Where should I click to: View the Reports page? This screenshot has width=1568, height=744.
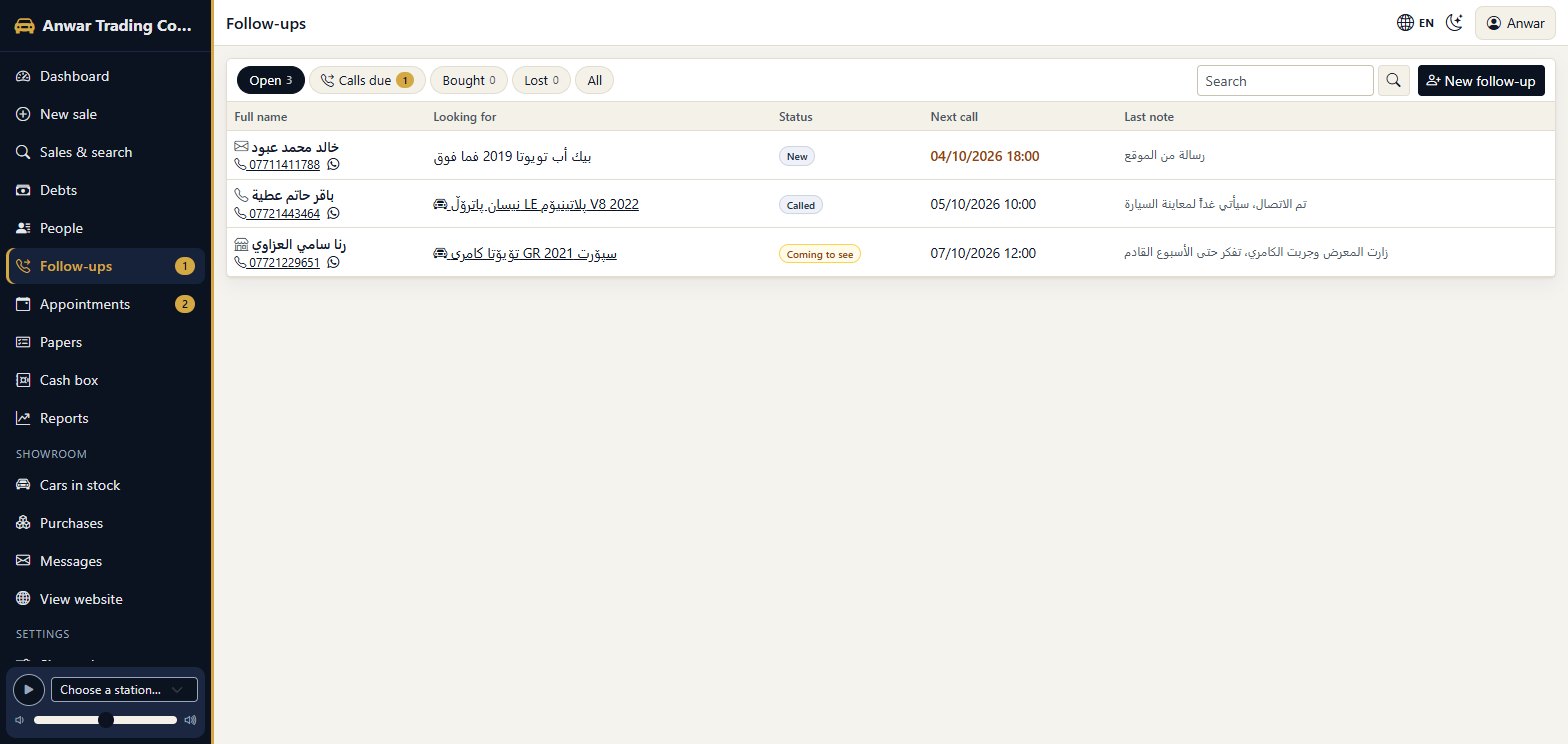106,418
